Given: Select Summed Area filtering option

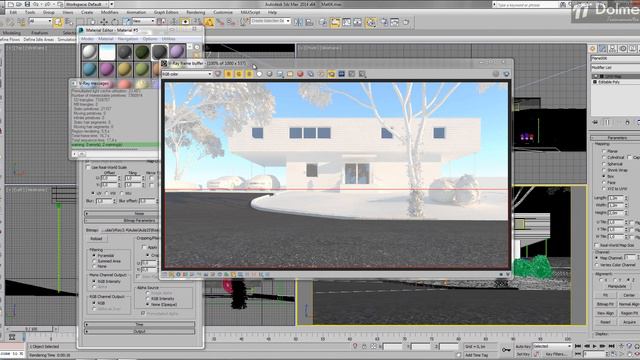Looking at the screenshot, I should [x=94, y=261].
